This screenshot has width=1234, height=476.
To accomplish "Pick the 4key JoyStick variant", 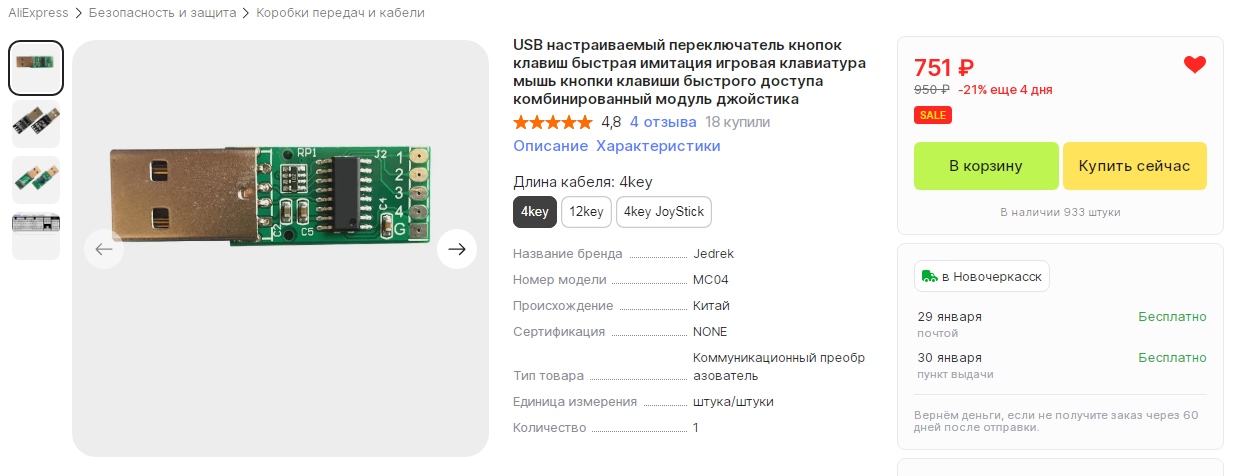I will 664,212.
